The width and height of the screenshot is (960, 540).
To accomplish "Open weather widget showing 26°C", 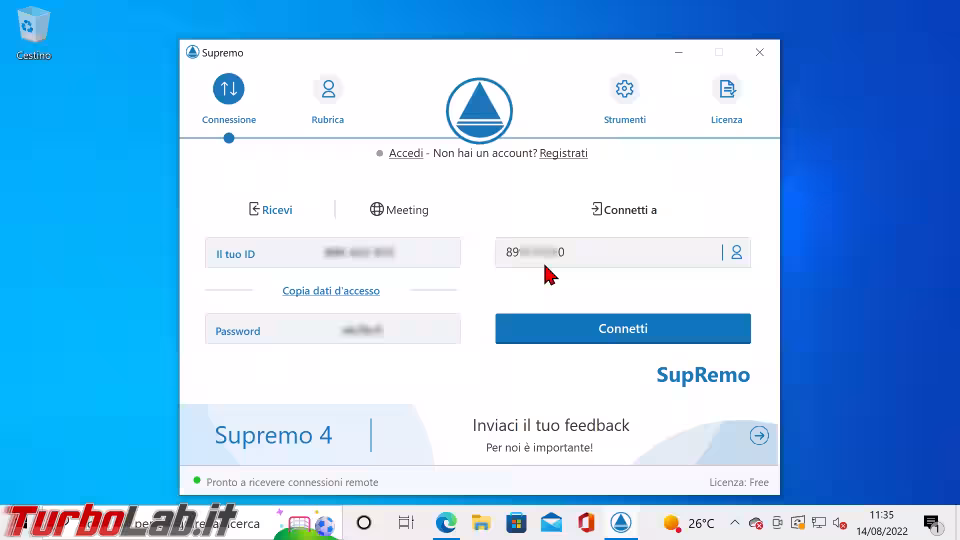I will pyautogui.click(x=689, y=523).
